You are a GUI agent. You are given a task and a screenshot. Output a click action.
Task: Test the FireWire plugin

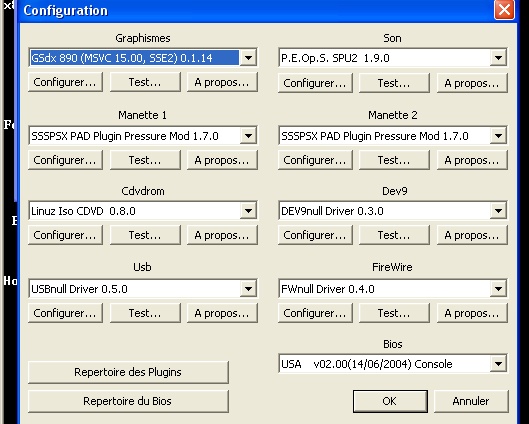(394, 313)
